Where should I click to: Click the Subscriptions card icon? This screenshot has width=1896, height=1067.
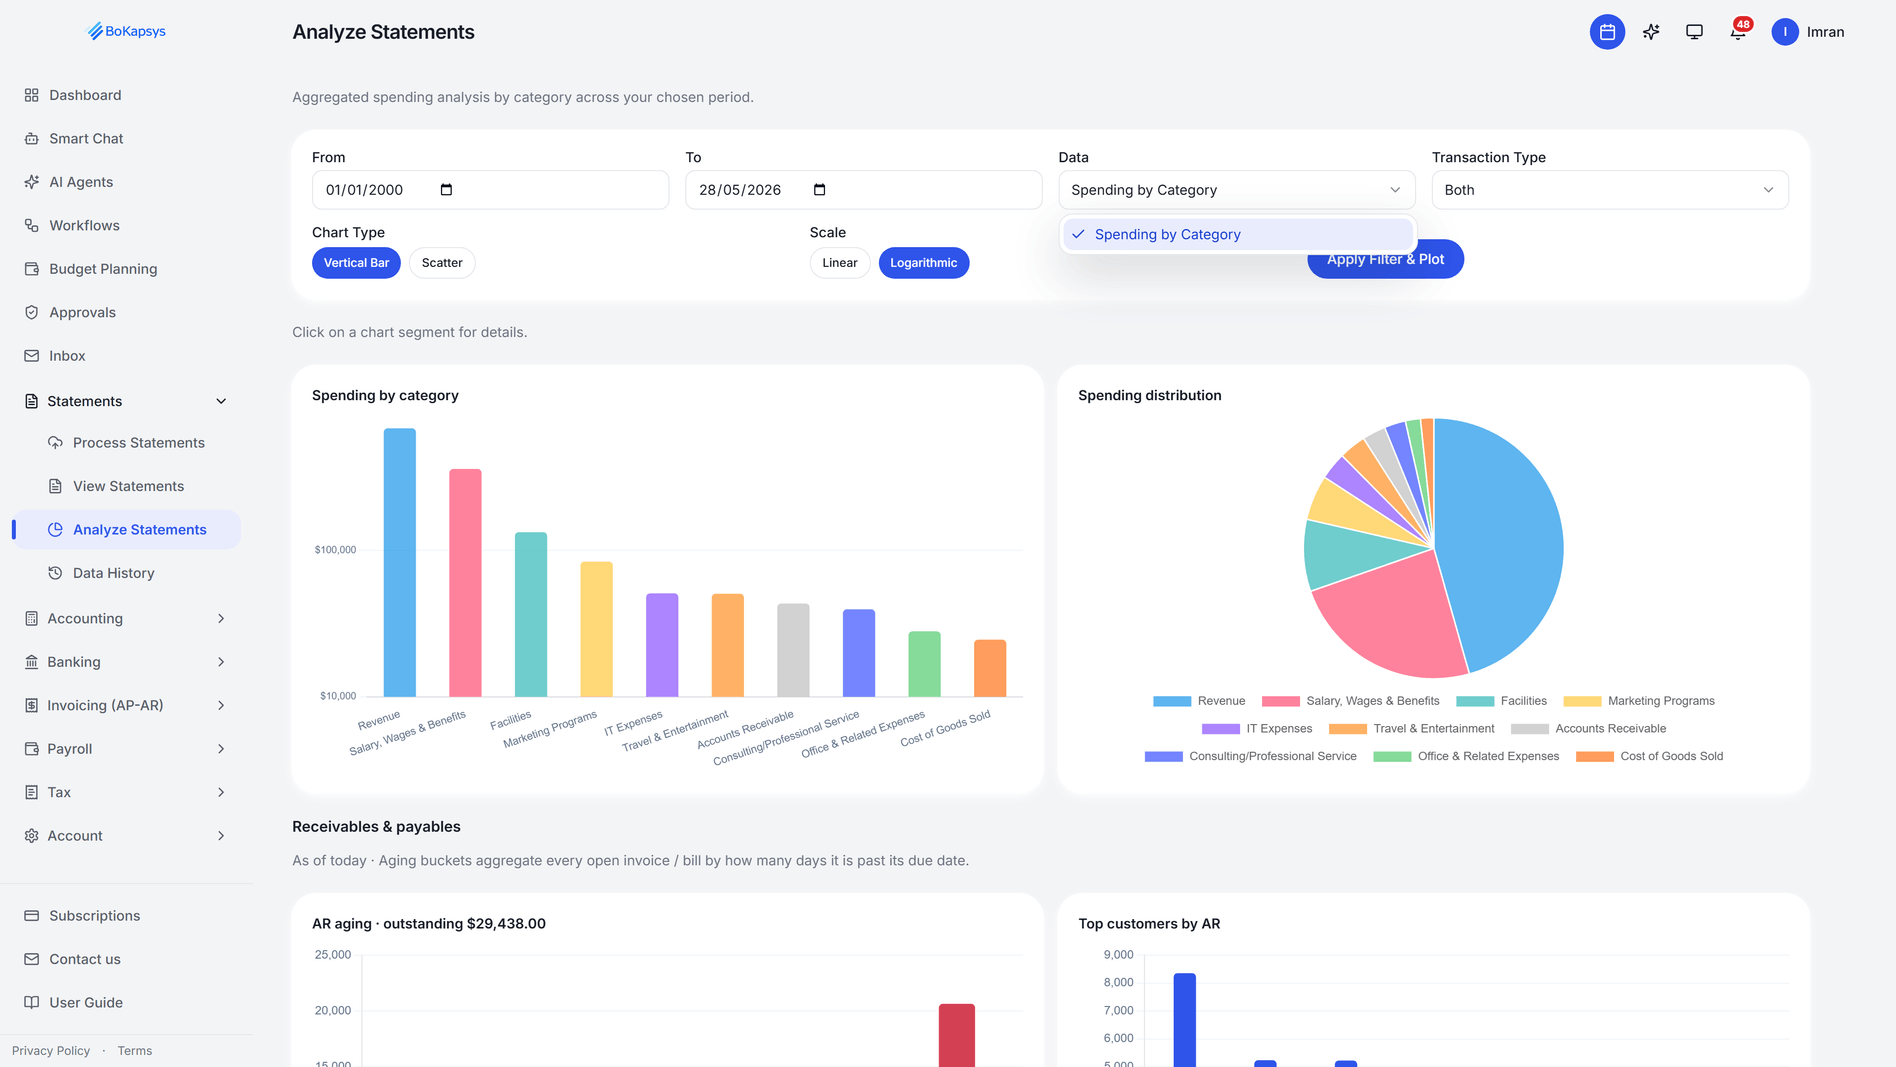click(x=32, y=916)
